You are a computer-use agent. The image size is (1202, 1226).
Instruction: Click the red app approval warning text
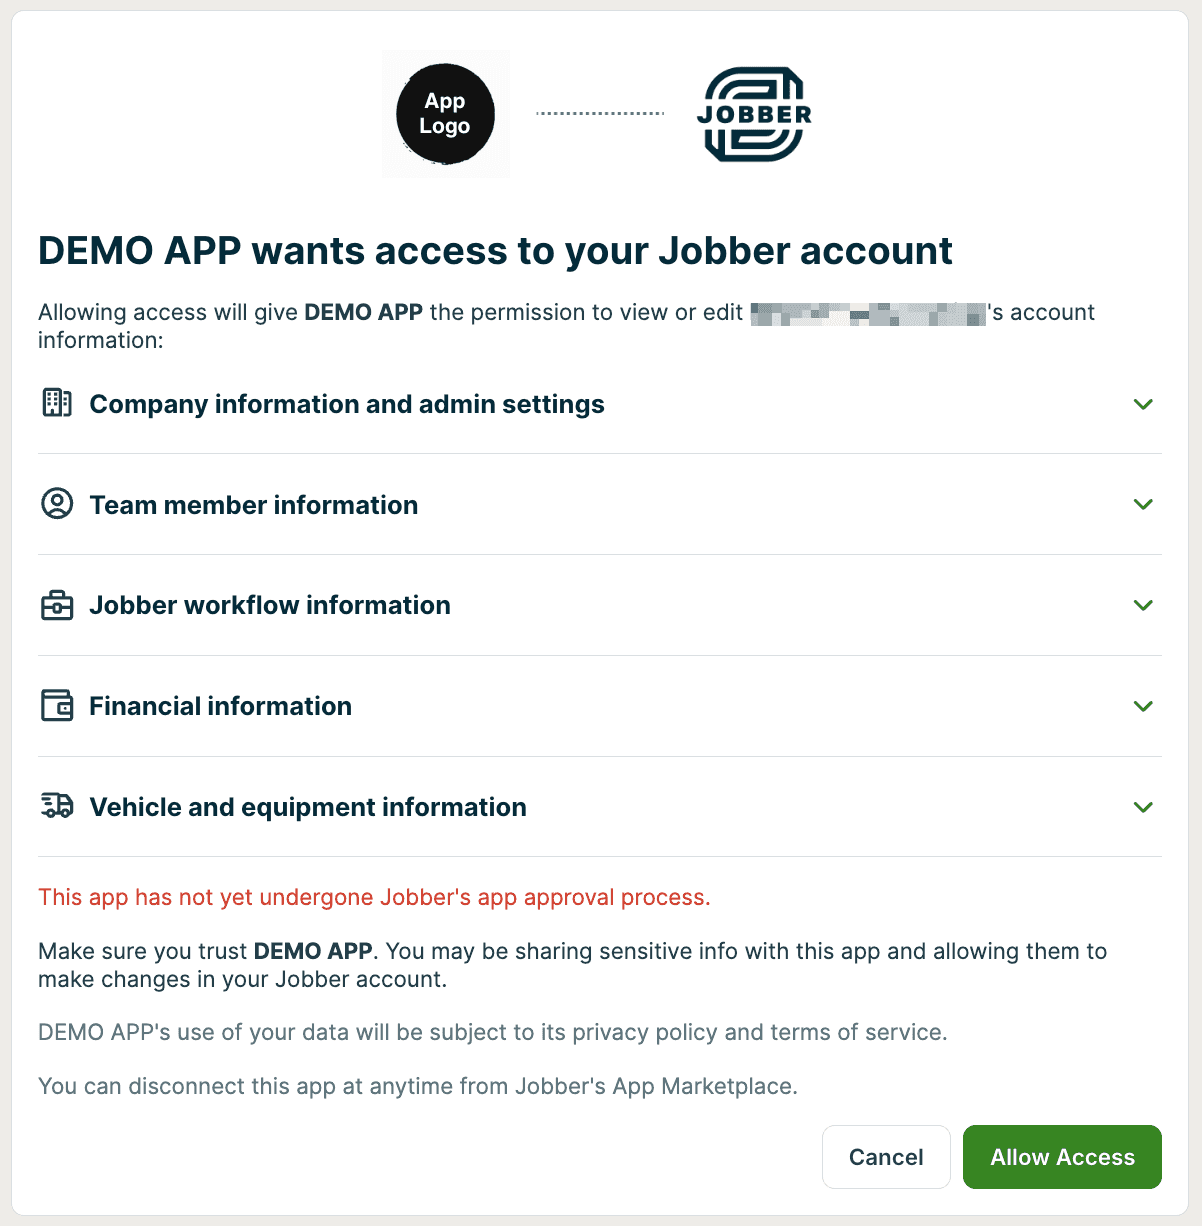click(x=374, y=897)
